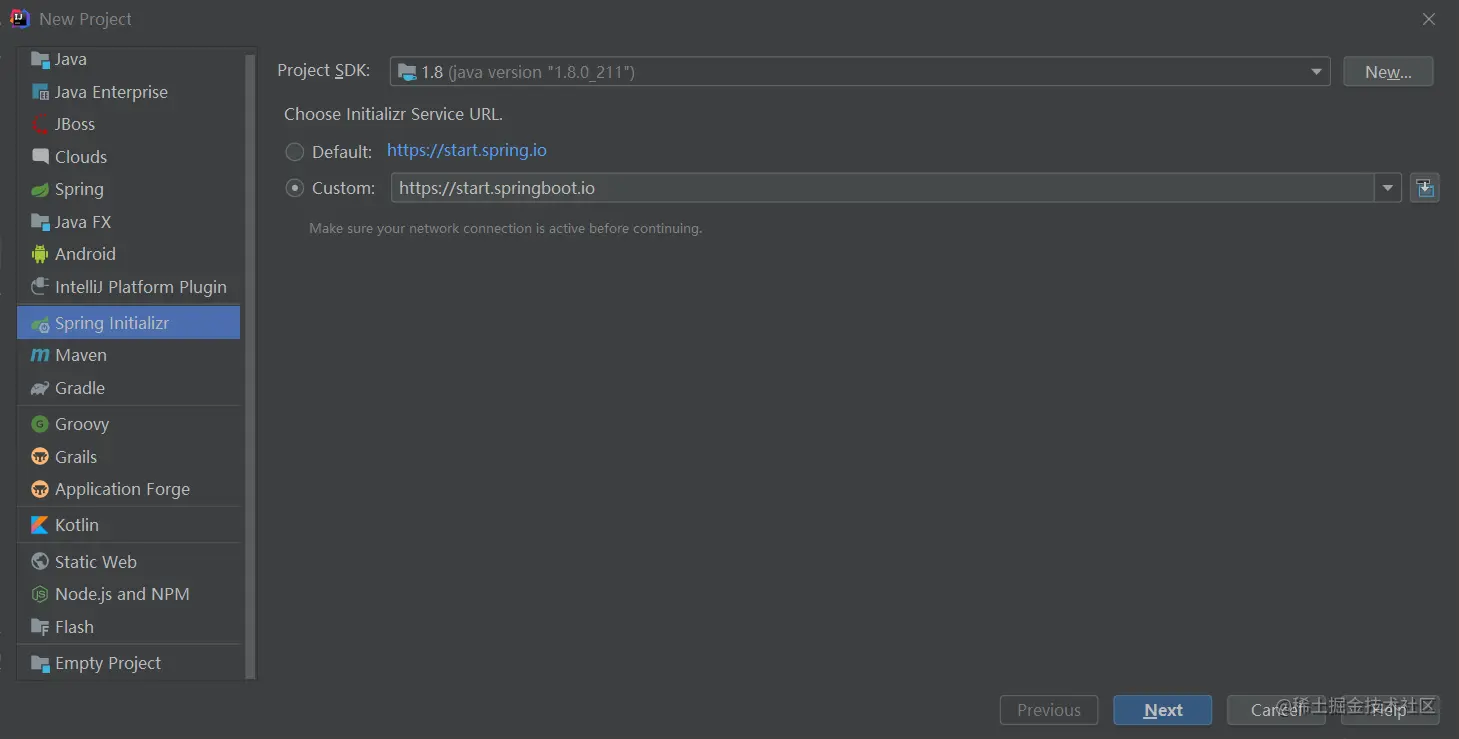Click the icon button beside the Custom URL field
Viewport: 1459px width, 739px height.
pyautogui.click(x=1425, y=188)
